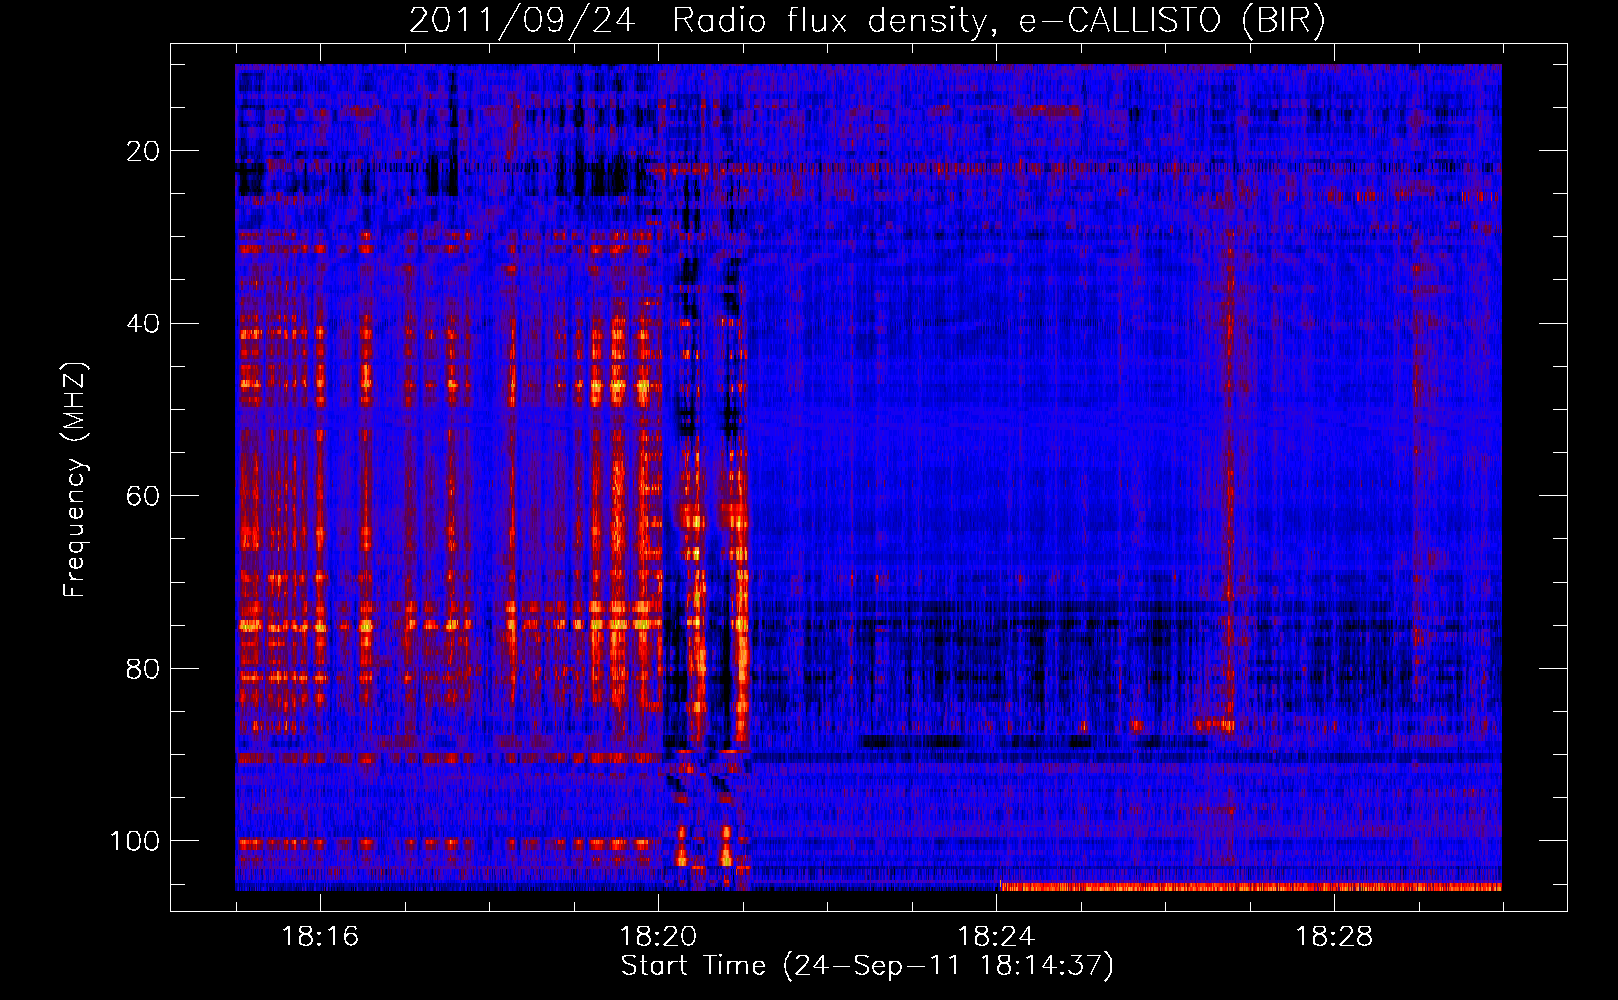Click the 'Start Time (24-Sep-11 18:14:37)' label
Image resolution: width=1618 pixels, height=1000 pixels.
[867, 966]
